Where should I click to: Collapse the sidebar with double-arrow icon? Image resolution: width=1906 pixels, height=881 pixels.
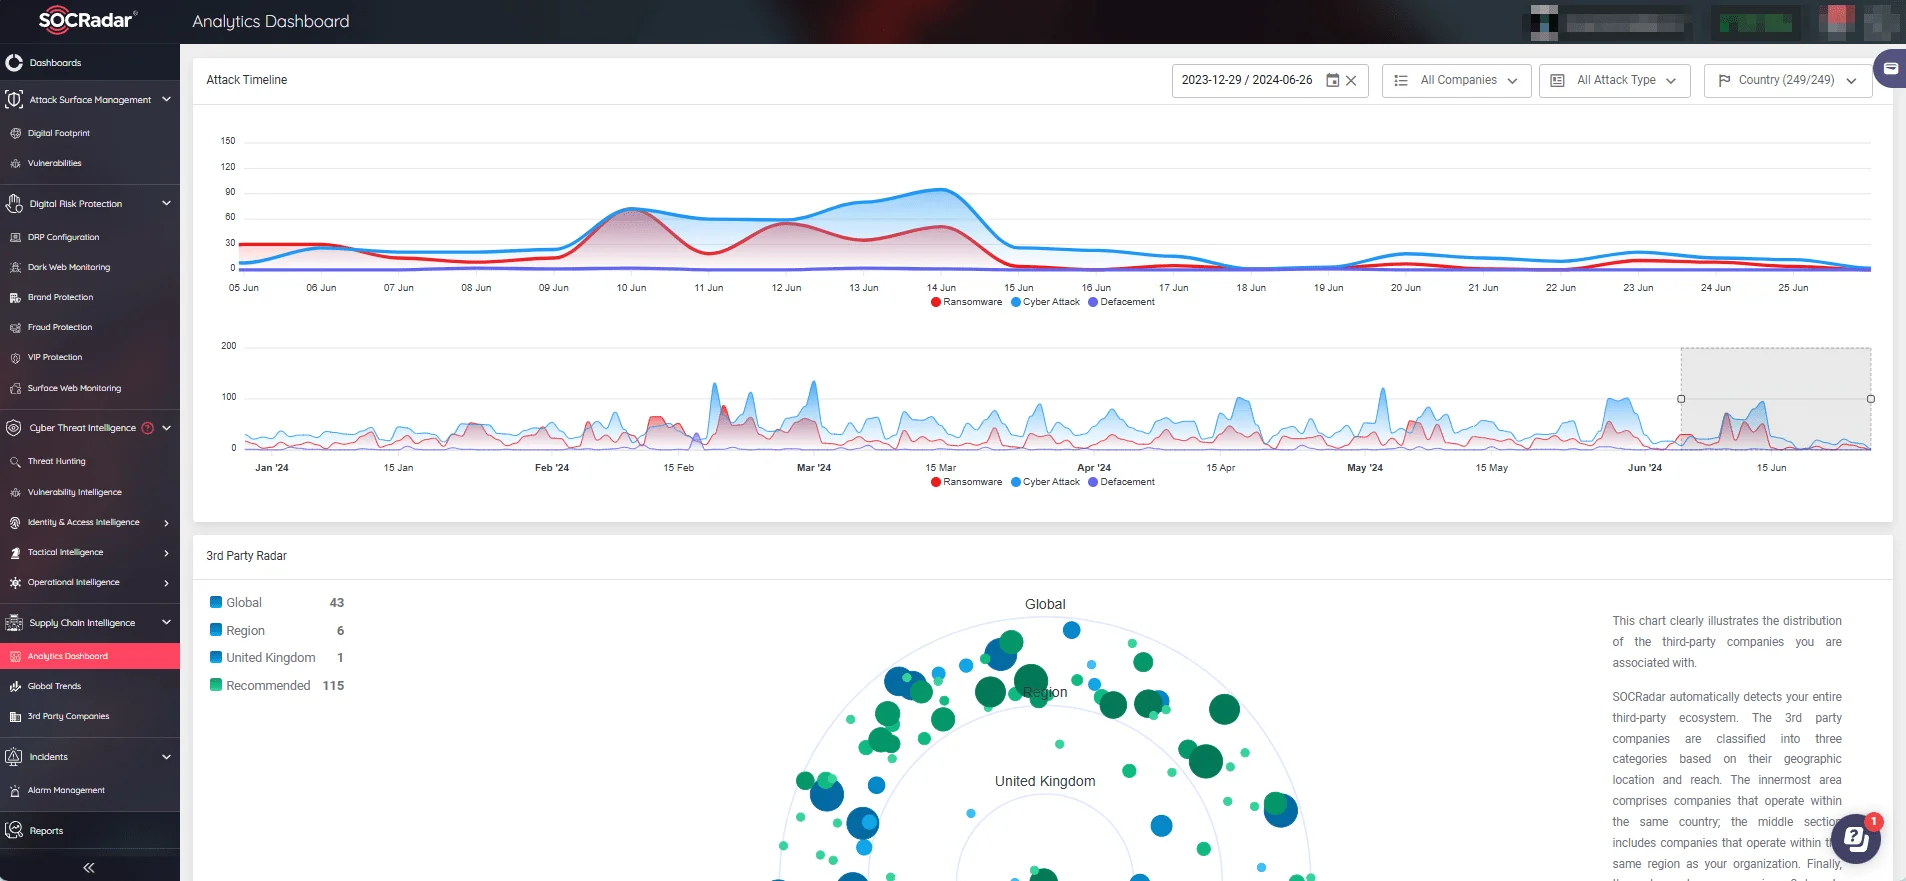click(x=89, y=868)
